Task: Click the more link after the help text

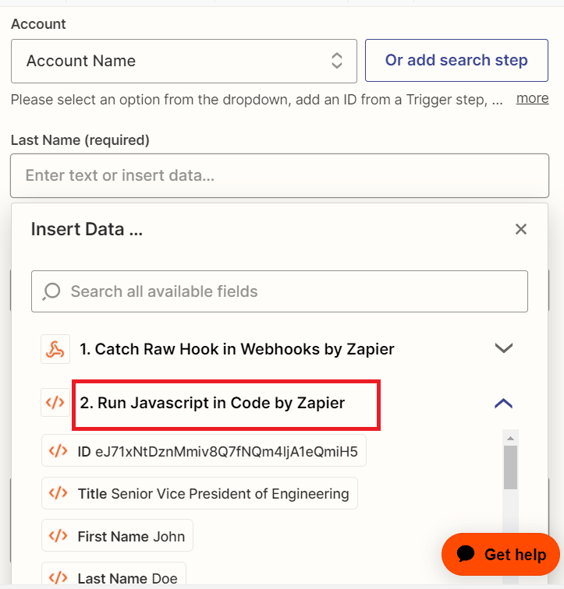Action: coord(532,98)
